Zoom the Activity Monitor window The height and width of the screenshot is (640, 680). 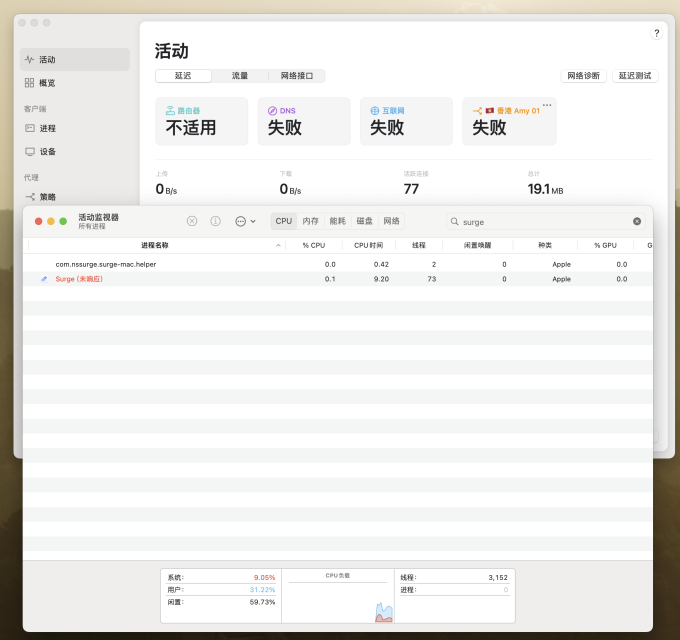coord(63,221)
